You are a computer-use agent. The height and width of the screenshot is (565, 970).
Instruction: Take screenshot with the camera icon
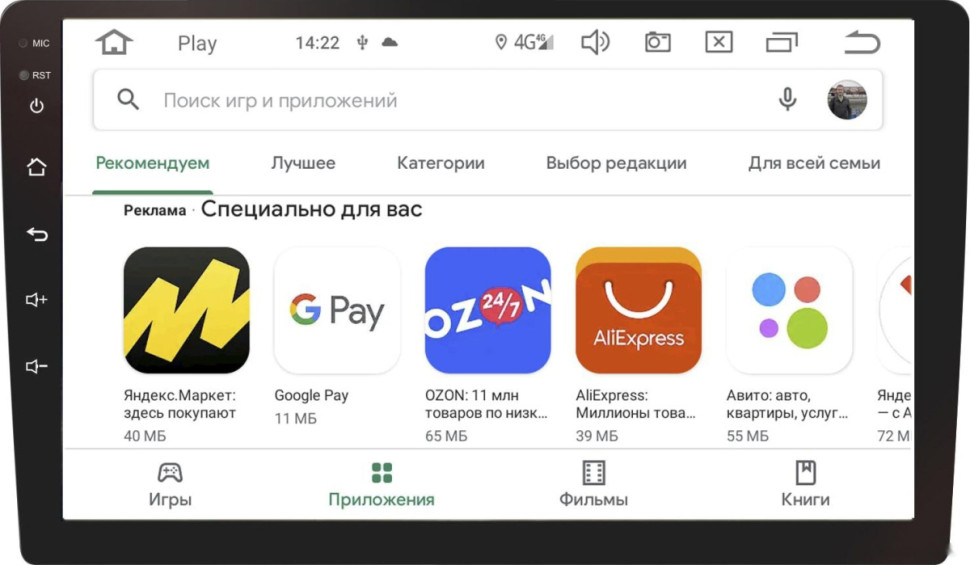click(x=658, y=42)
